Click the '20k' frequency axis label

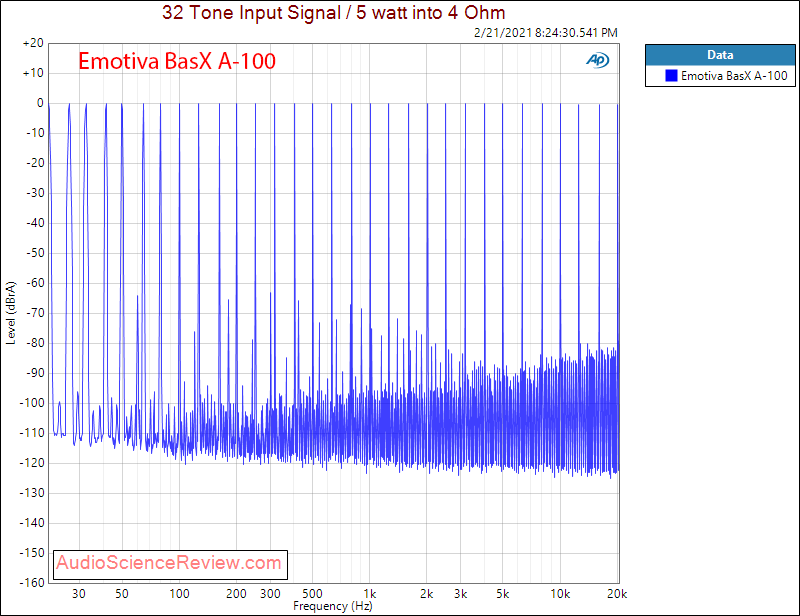click(617, 594)
